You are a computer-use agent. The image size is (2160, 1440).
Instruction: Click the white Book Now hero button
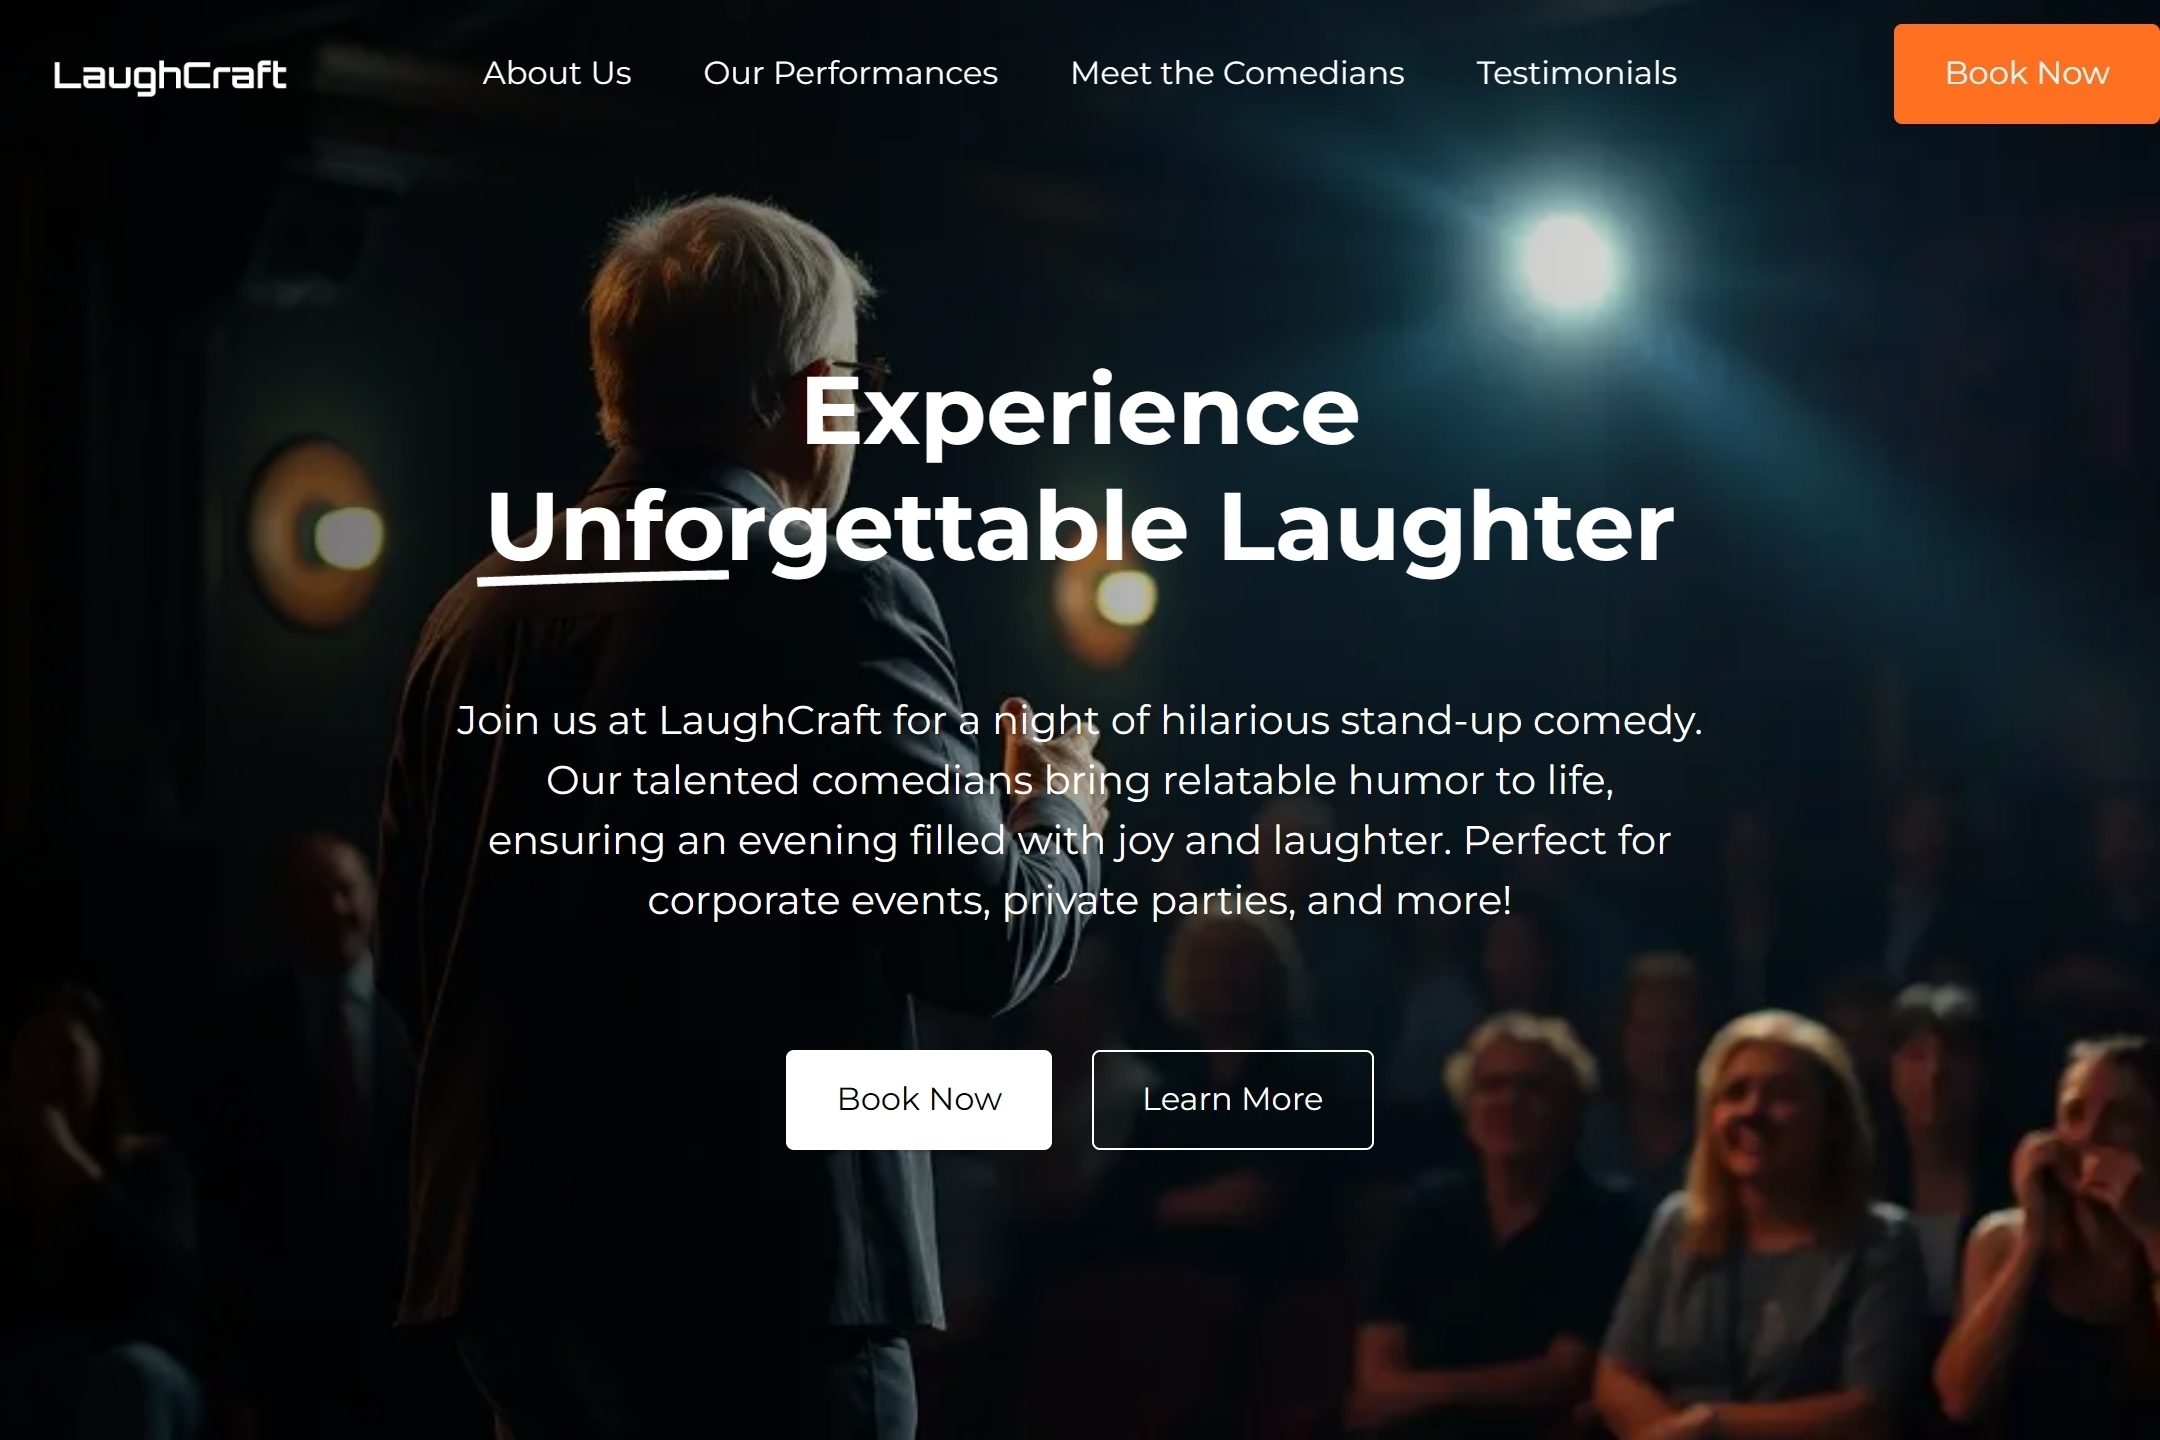(x=918, y=1099)
